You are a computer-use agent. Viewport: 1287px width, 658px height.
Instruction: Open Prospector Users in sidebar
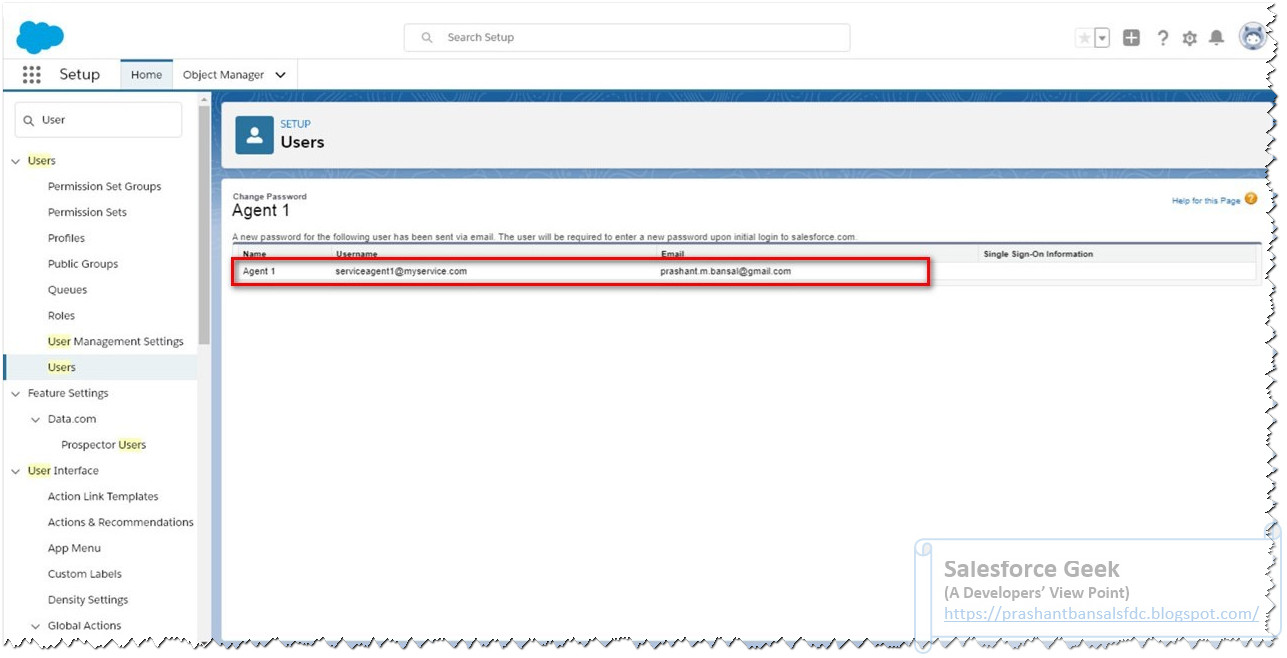[103, 446]
